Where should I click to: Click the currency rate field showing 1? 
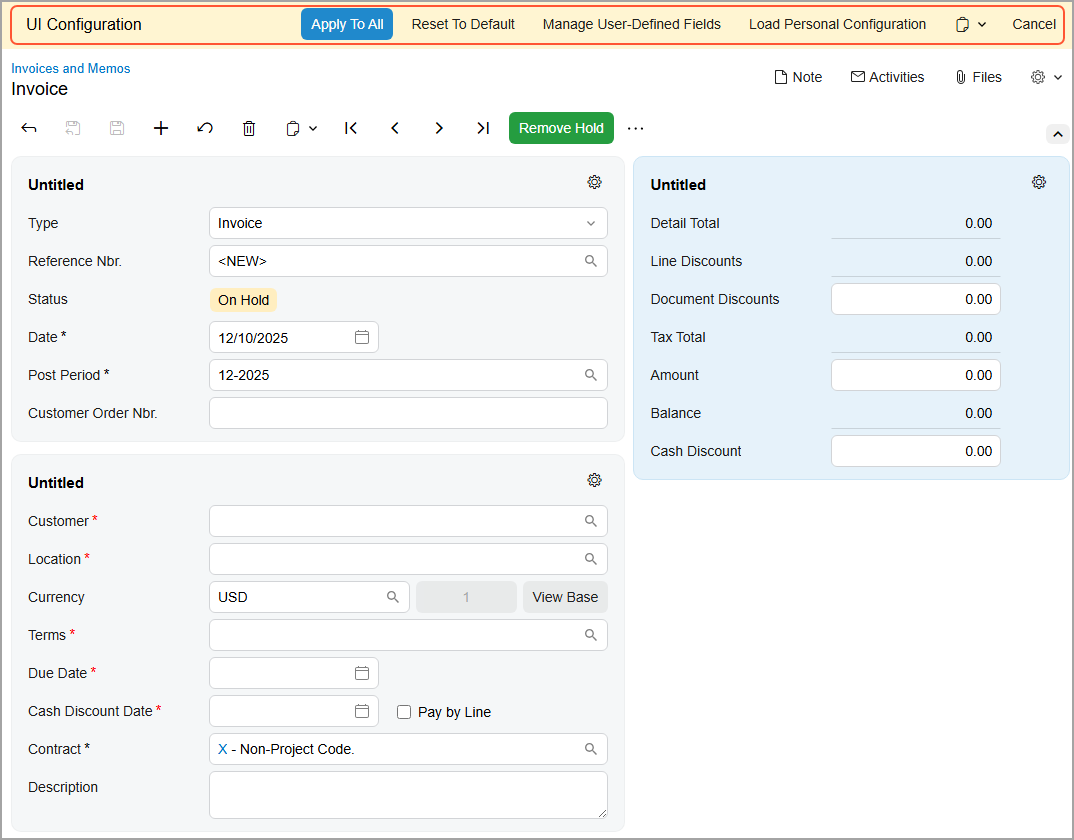click(466, 597)
